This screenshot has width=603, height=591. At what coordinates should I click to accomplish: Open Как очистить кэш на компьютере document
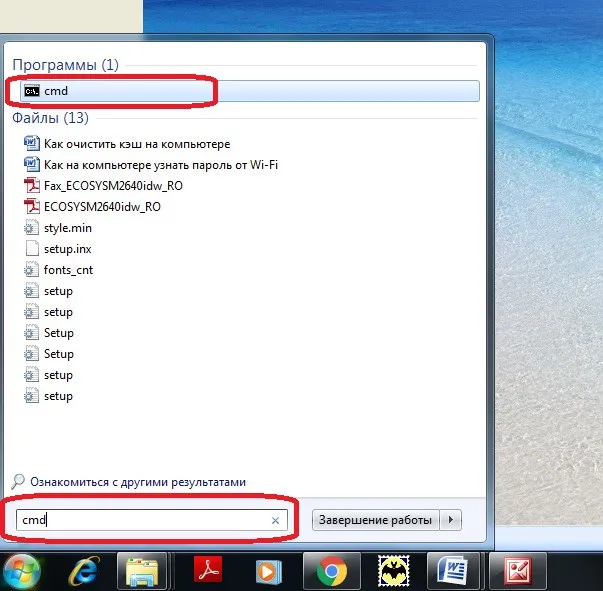click(x=137, y=144)
